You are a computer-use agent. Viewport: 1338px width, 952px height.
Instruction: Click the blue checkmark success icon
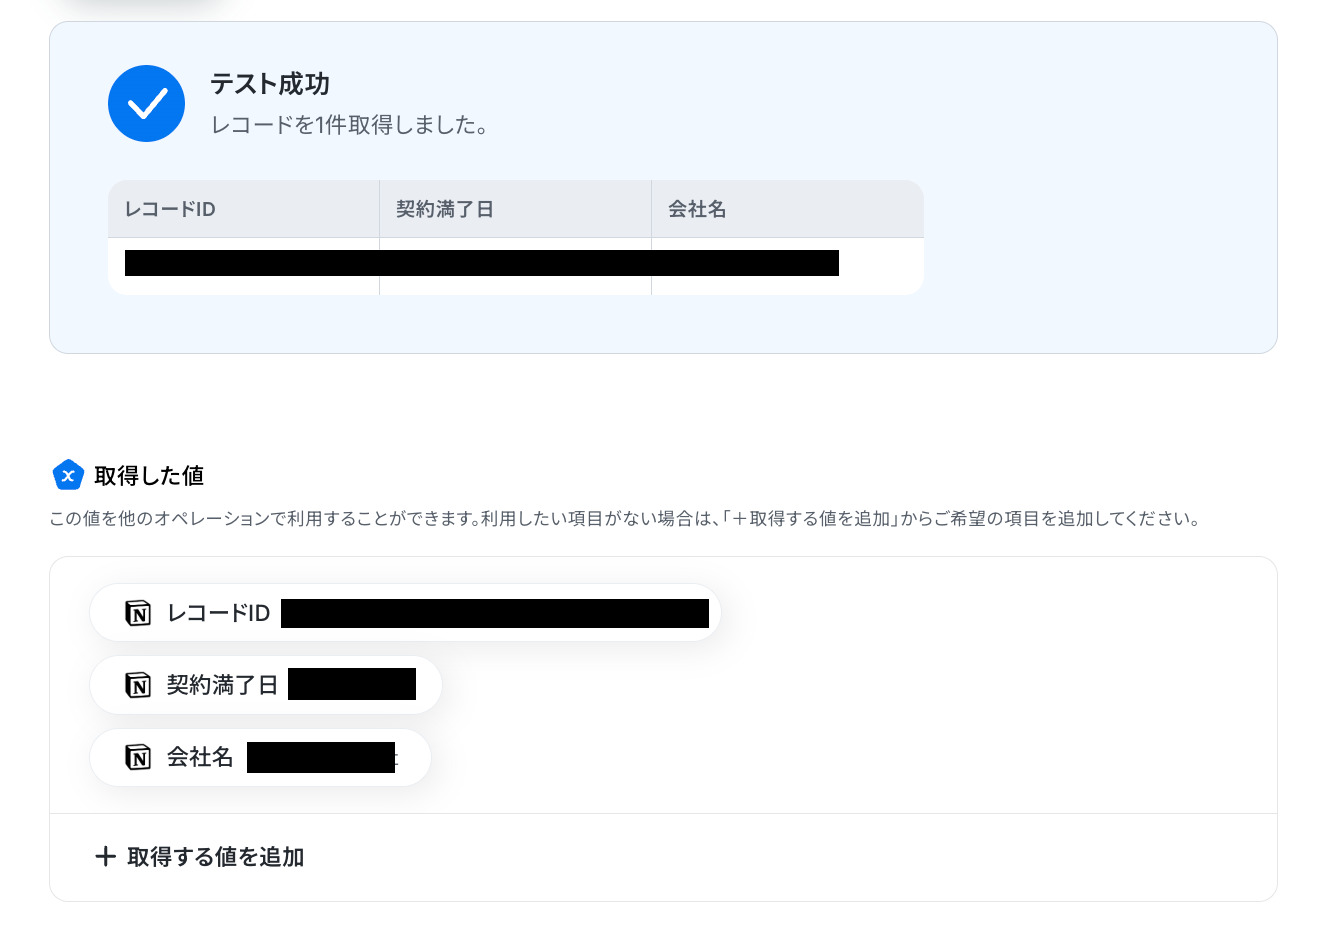(x=146, y=104)
